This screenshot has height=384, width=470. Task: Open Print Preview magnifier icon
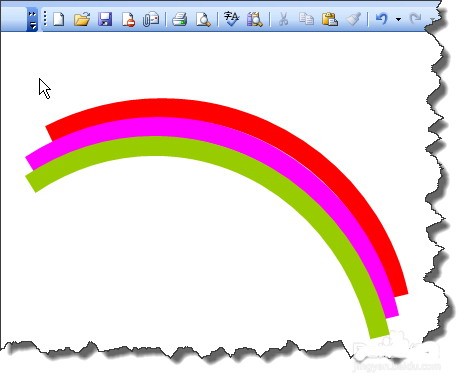[x=203, y=19]
